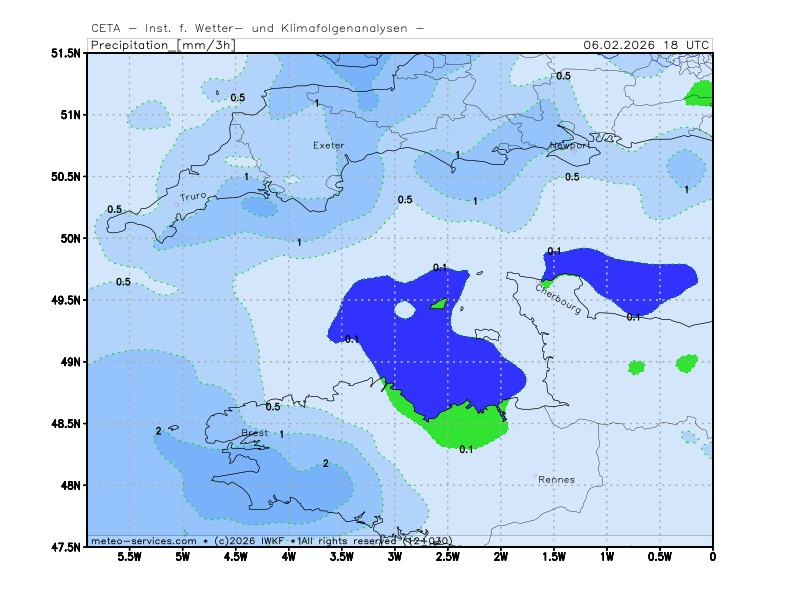Screen dimensions: 800x600
Task: Click the Precipitation [mm/3h] title label
Action: pyautogui.click(x=161, y=45)
